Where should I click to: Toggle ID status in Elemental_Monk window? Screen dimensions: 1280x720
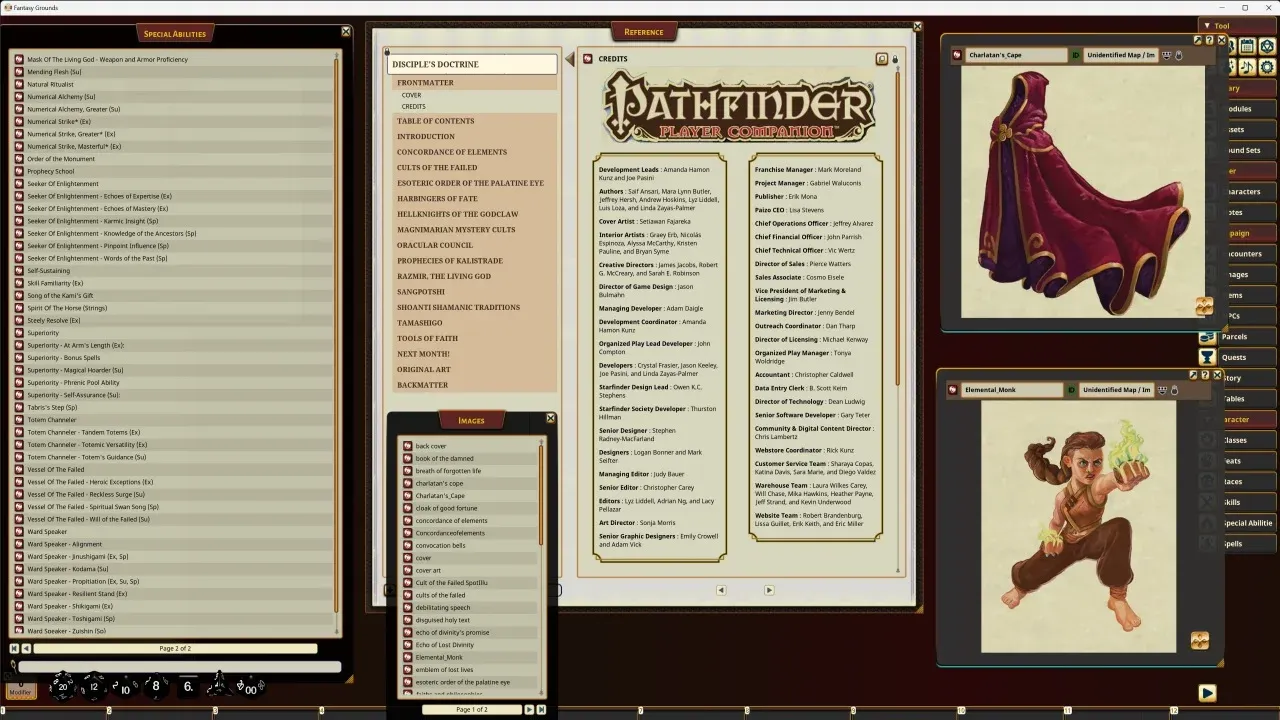[x=1071, y=390]
